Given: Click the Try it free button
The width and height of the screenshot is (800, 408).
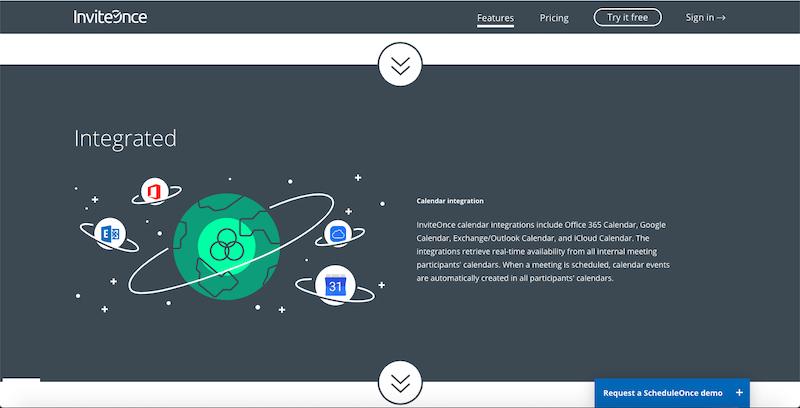Looking at the screenshot, I should [628, 17].
